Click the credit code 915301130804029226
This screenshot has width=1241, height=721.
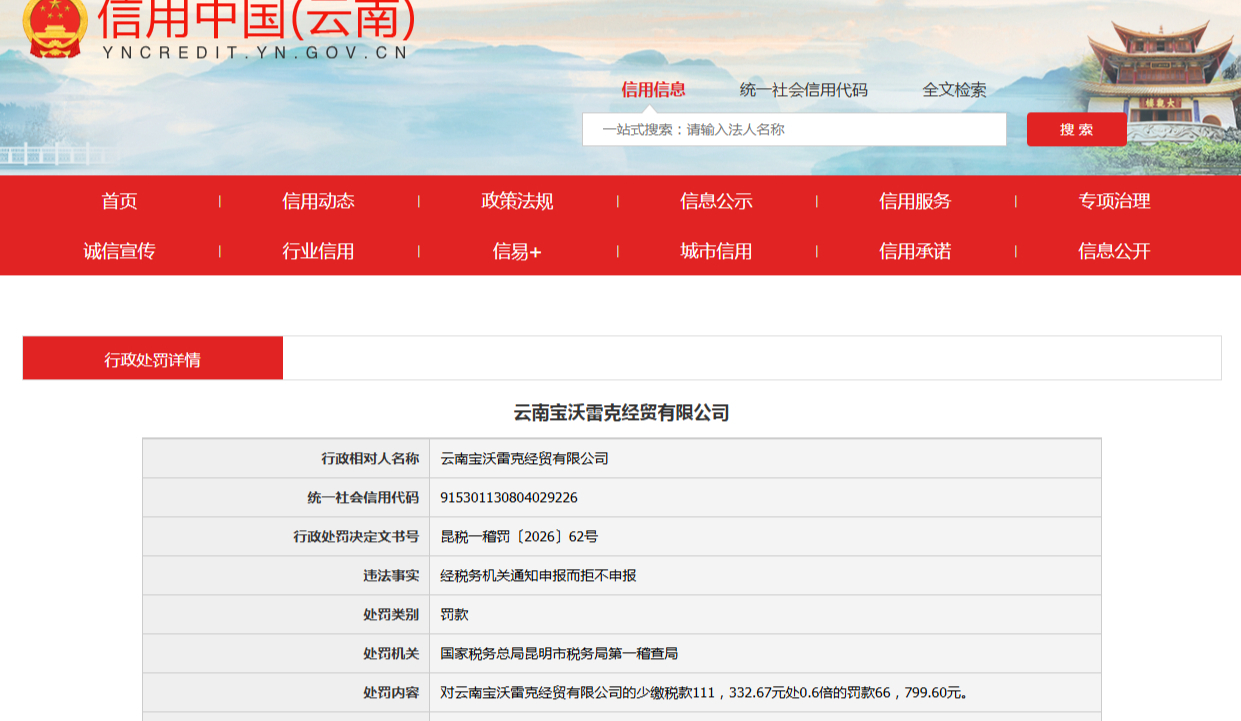(x=509, y=497)
